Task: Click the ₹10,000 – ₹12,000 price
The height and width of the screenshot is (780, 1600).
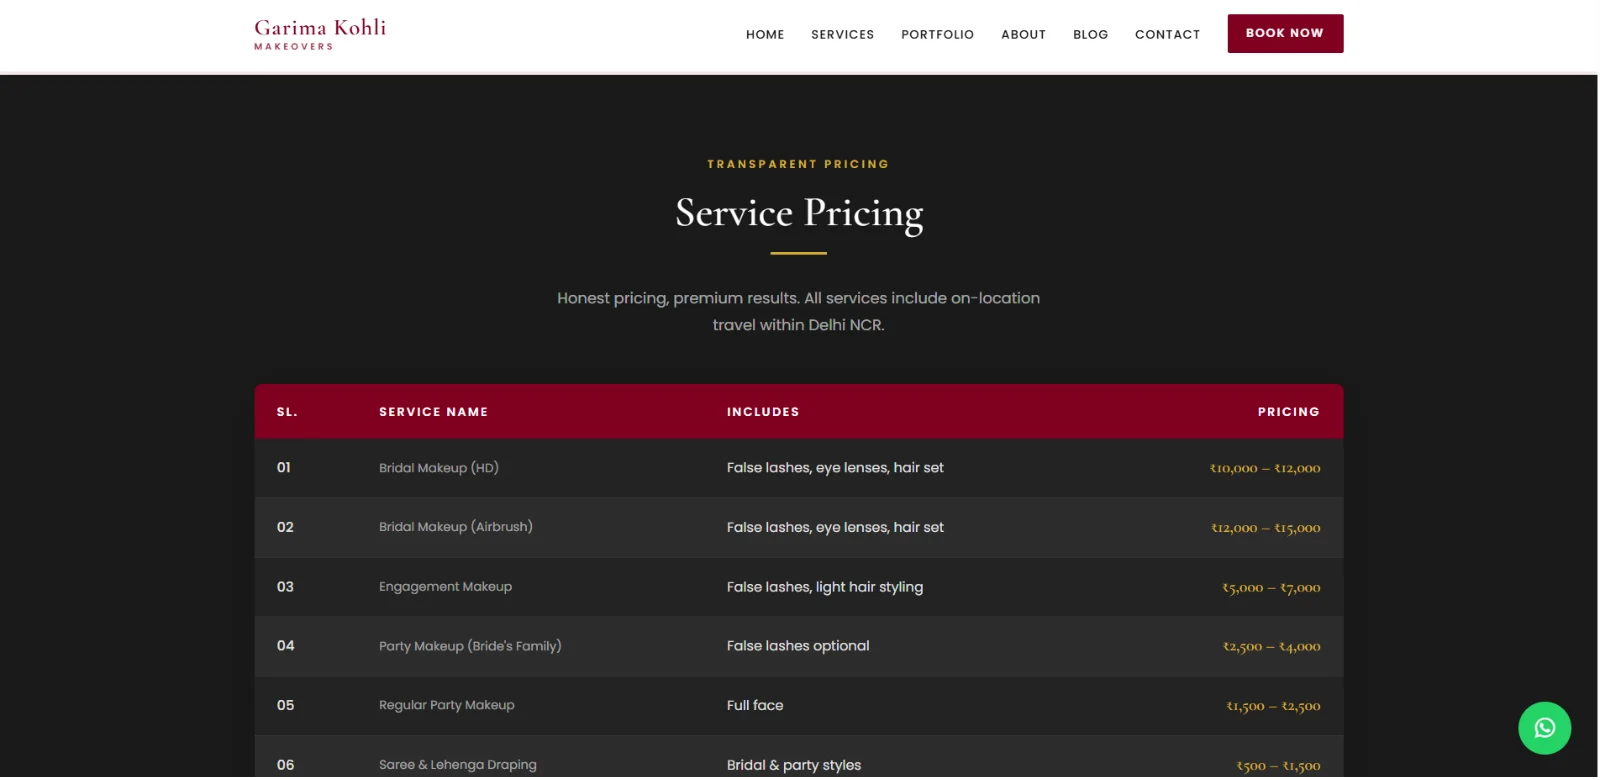Action: point(1265,468)
